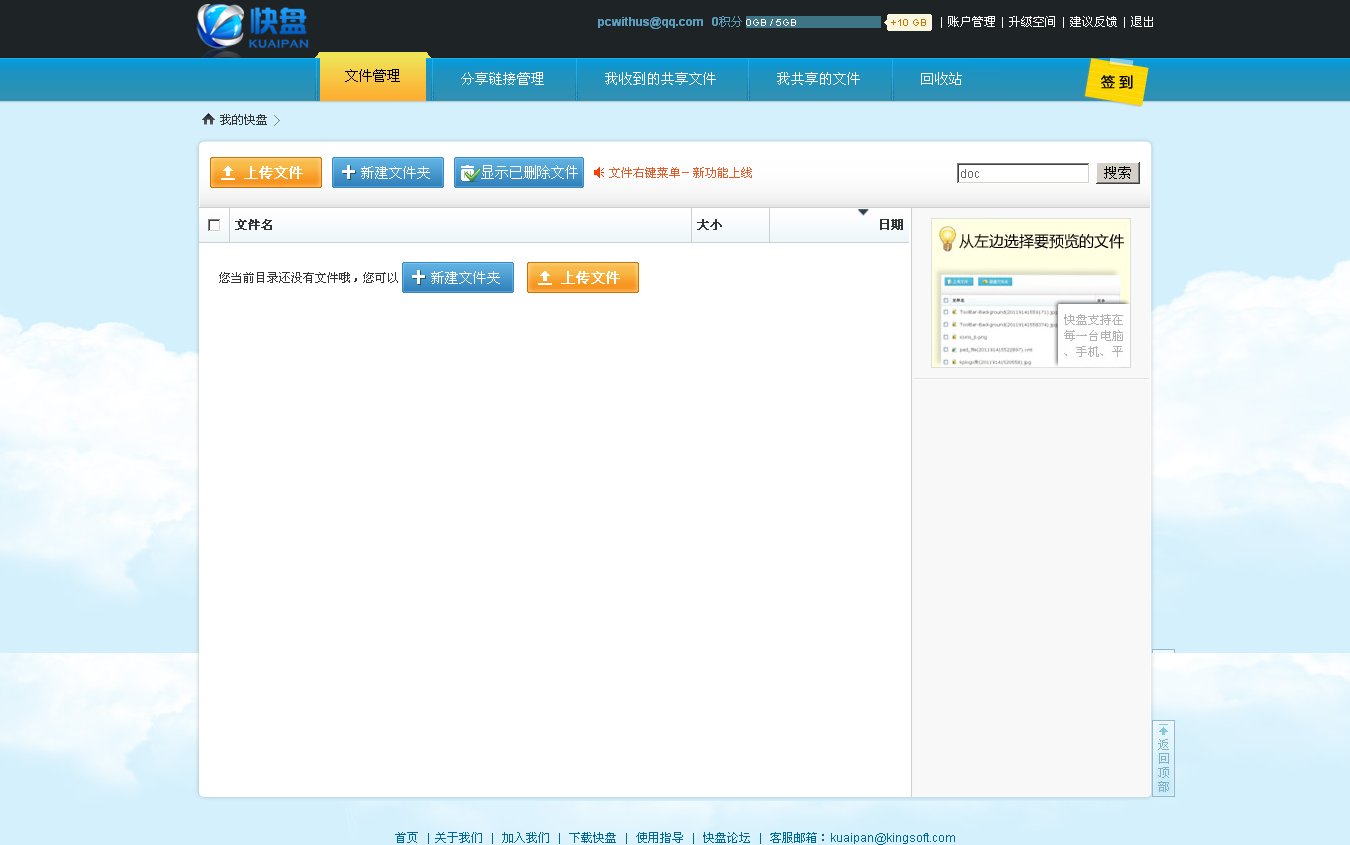Image resolution: width=1350 pixels, height=845 pixels.
Task: Click the top toolbar 新建文件夹 button
Action: click(388, 172)
